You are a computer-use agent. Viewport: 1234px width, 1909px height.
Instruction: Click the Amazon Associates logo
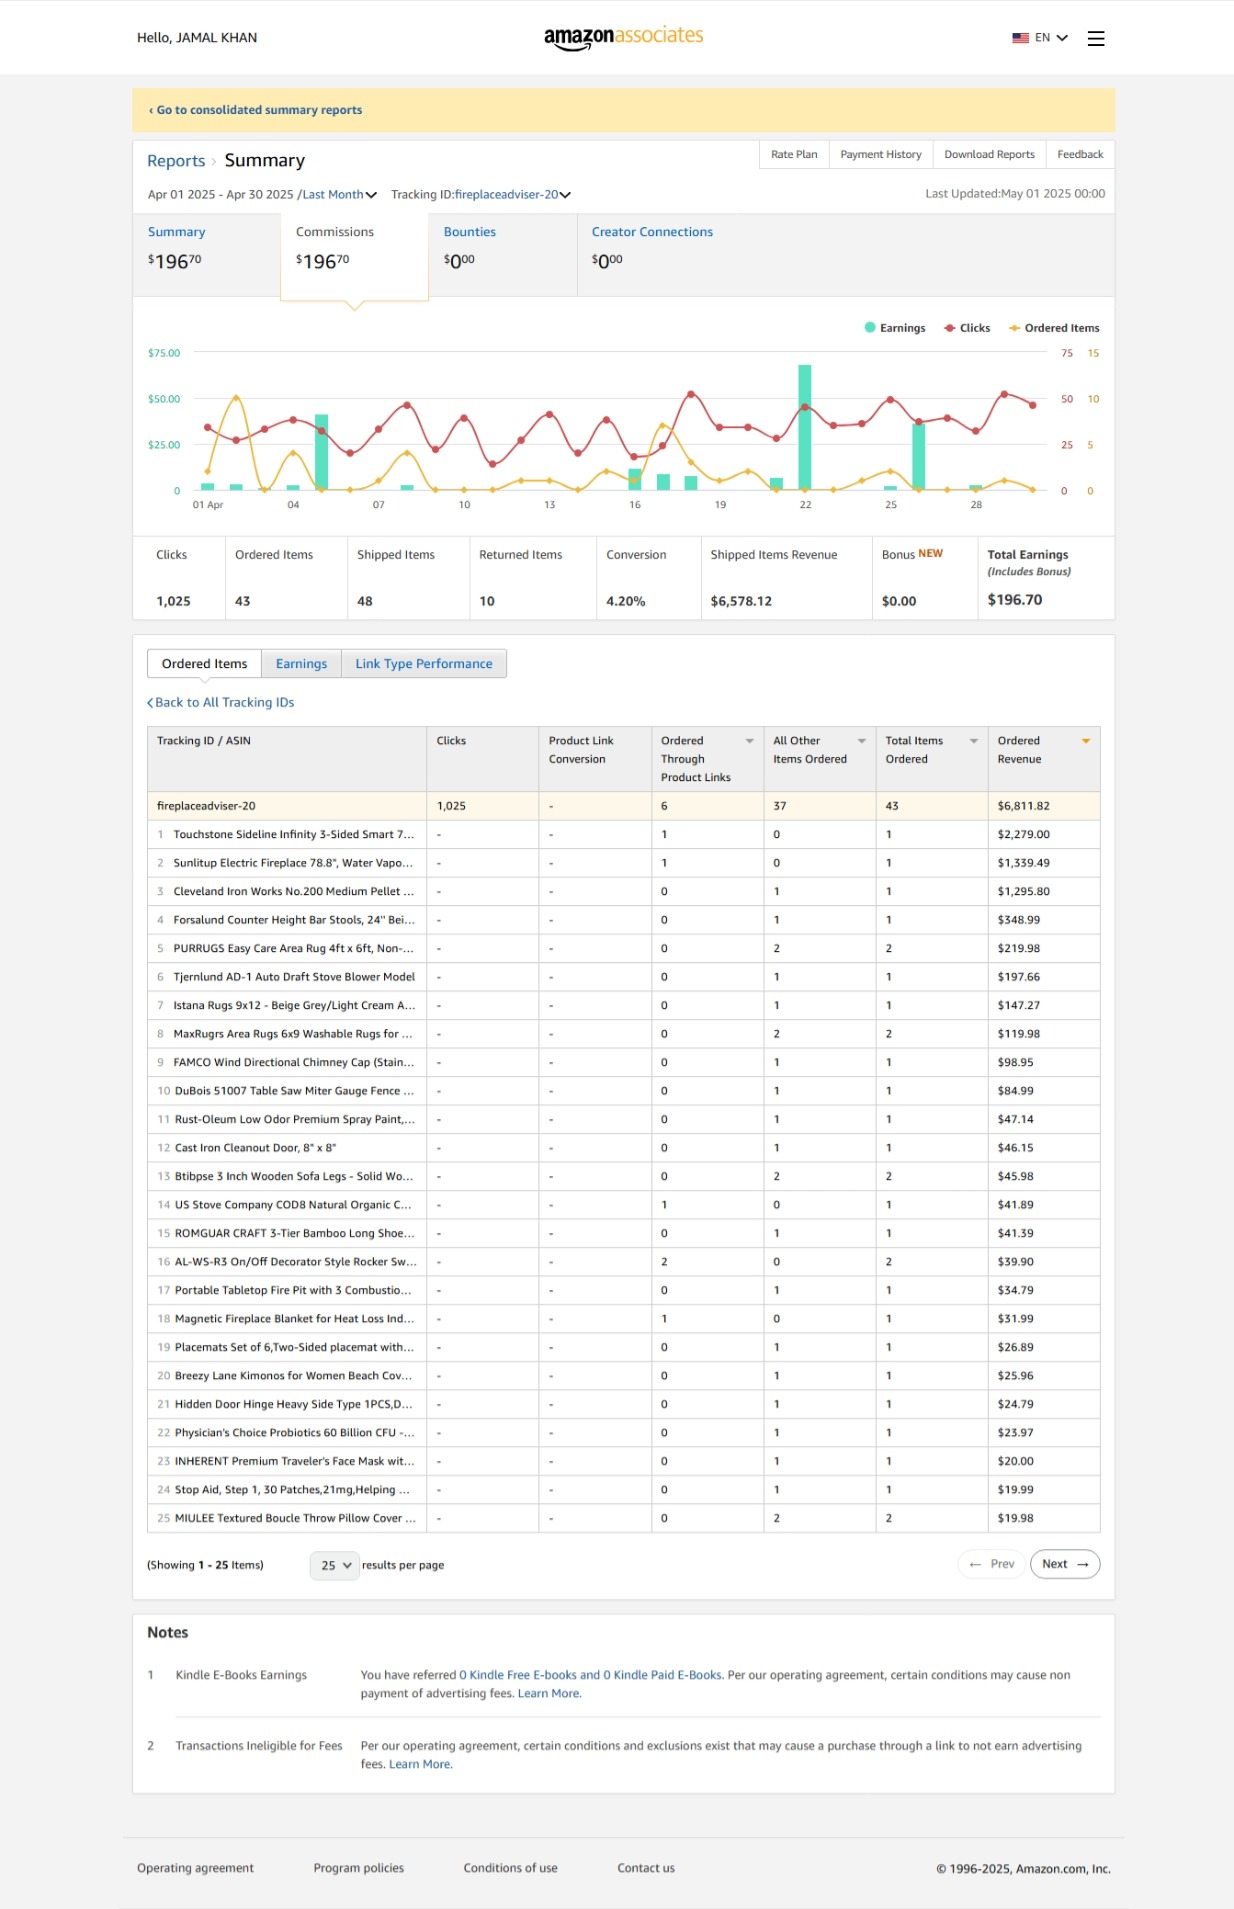coord(623,37)
